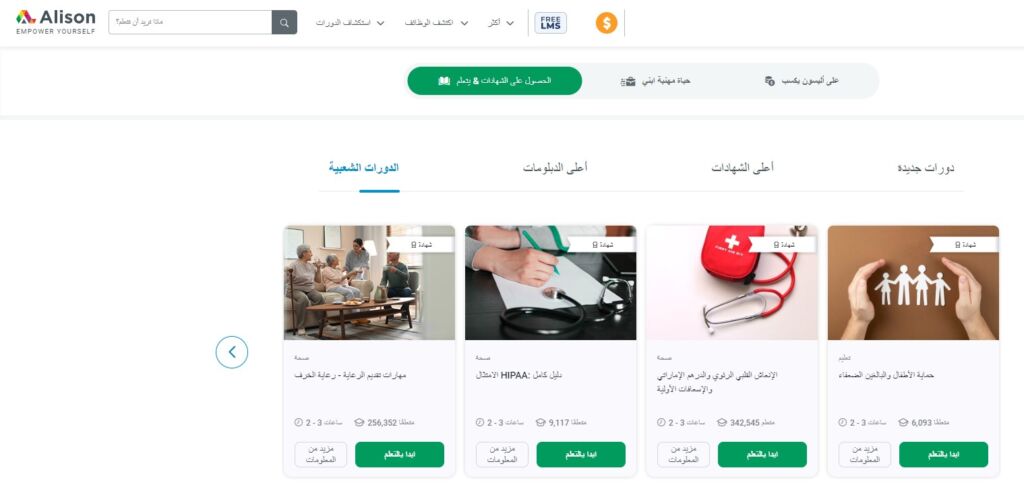Open more info for CPR first aid course
The image size is (1024, 495).
tap(683, 455)
